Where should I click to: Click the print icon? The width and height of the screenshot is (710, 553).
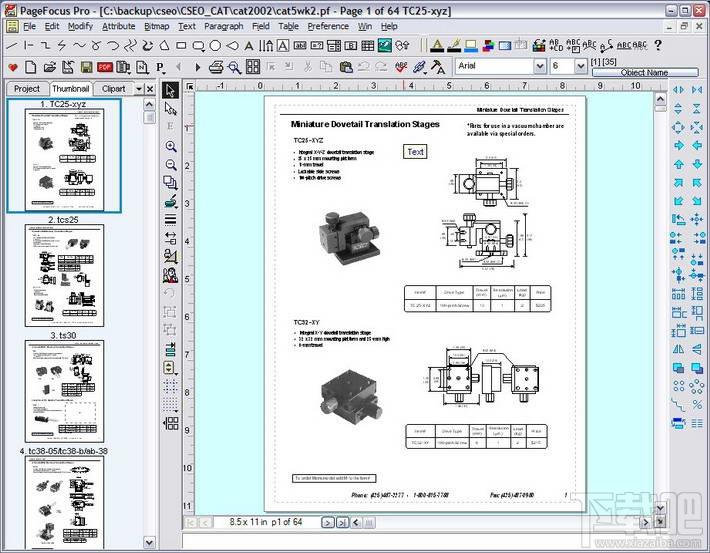(216, 67)
